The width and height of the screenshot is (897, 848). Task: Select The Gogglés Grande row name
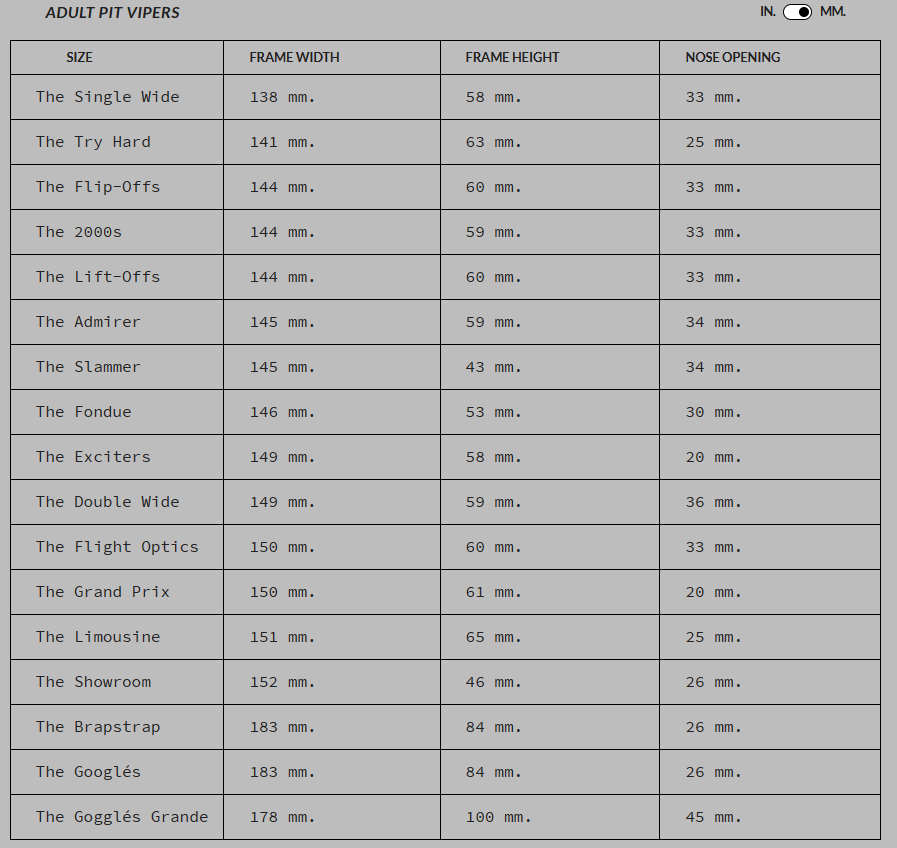click(x=122, y=817)
